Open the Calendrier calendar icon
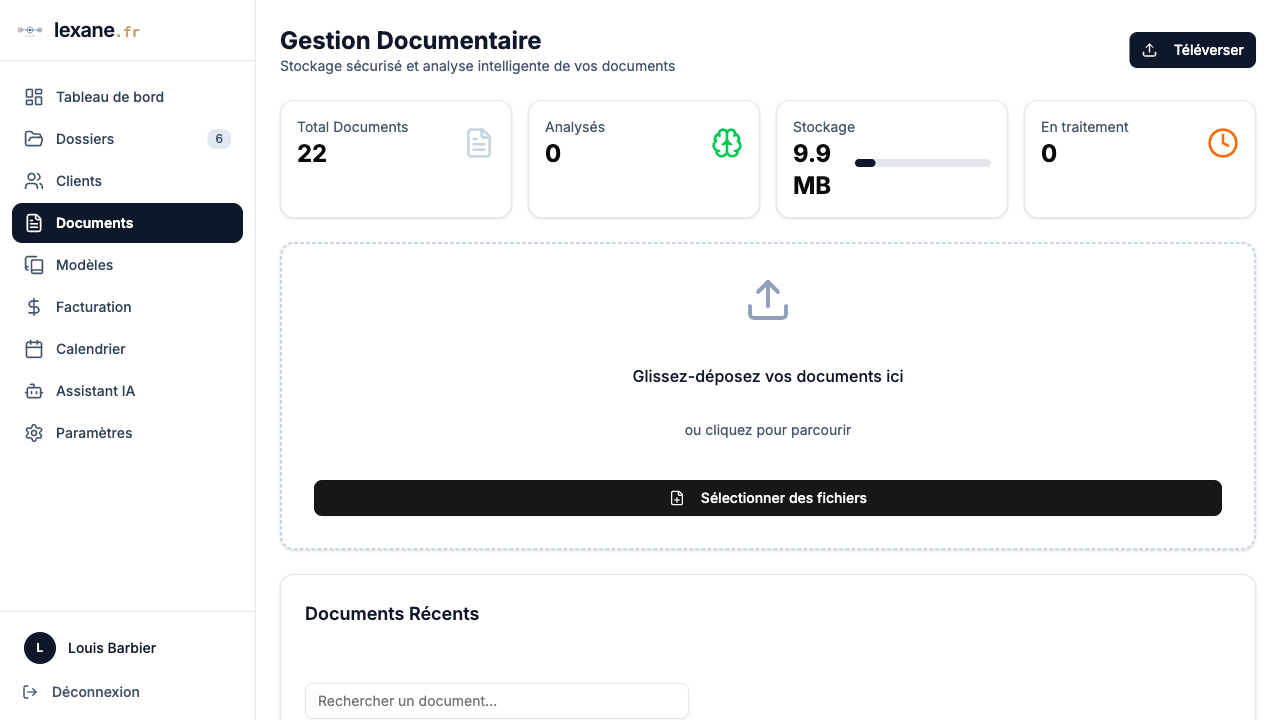The width and height of the screenshot is (1280, 720). pyautogui.click(x=33, y=348)
